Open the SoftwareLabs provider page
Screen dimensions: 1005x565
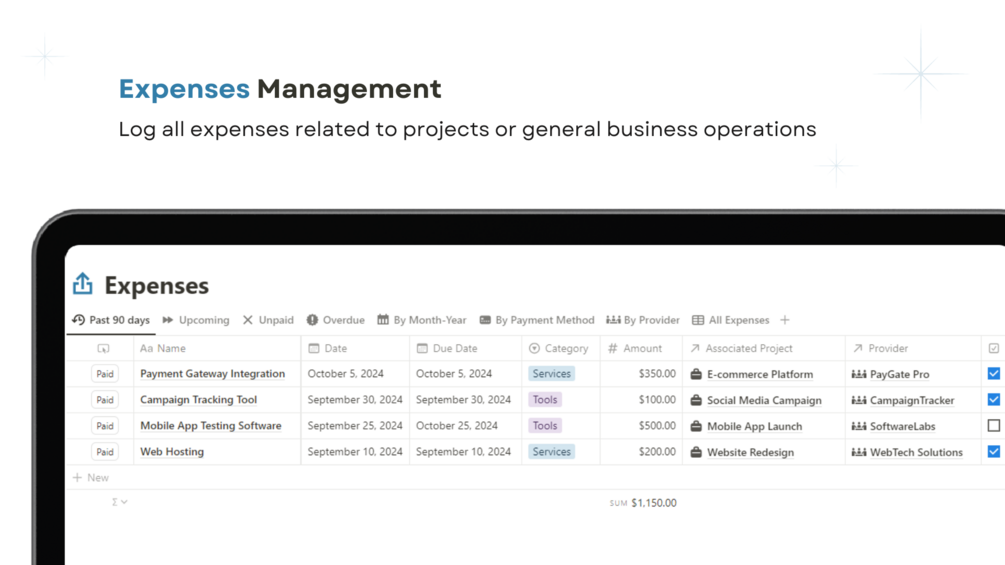(x=902, y=427)
